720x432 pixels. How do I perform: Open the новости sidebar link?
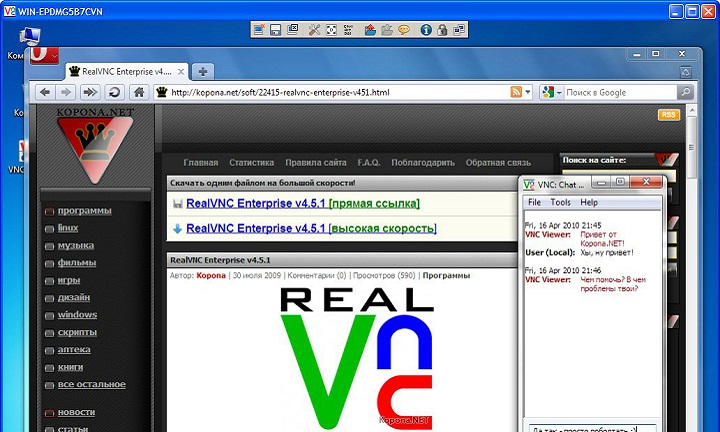(x=76, y=413)
